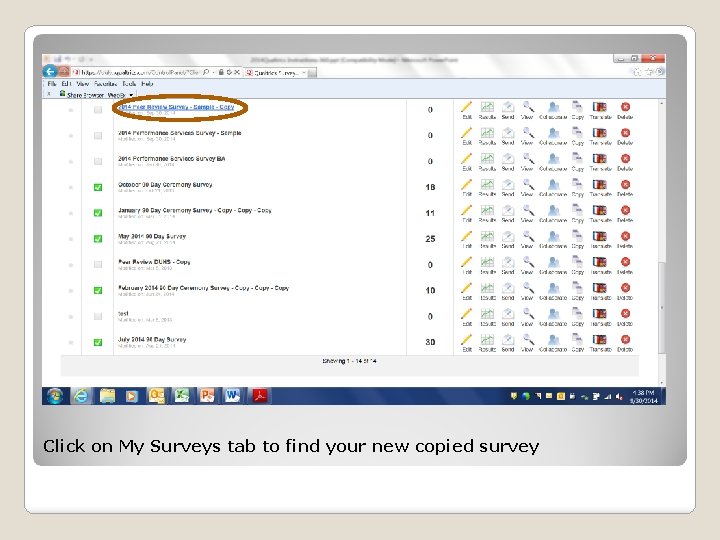Open the Windows Start button
Screen dimensions: 720x540
55,395
